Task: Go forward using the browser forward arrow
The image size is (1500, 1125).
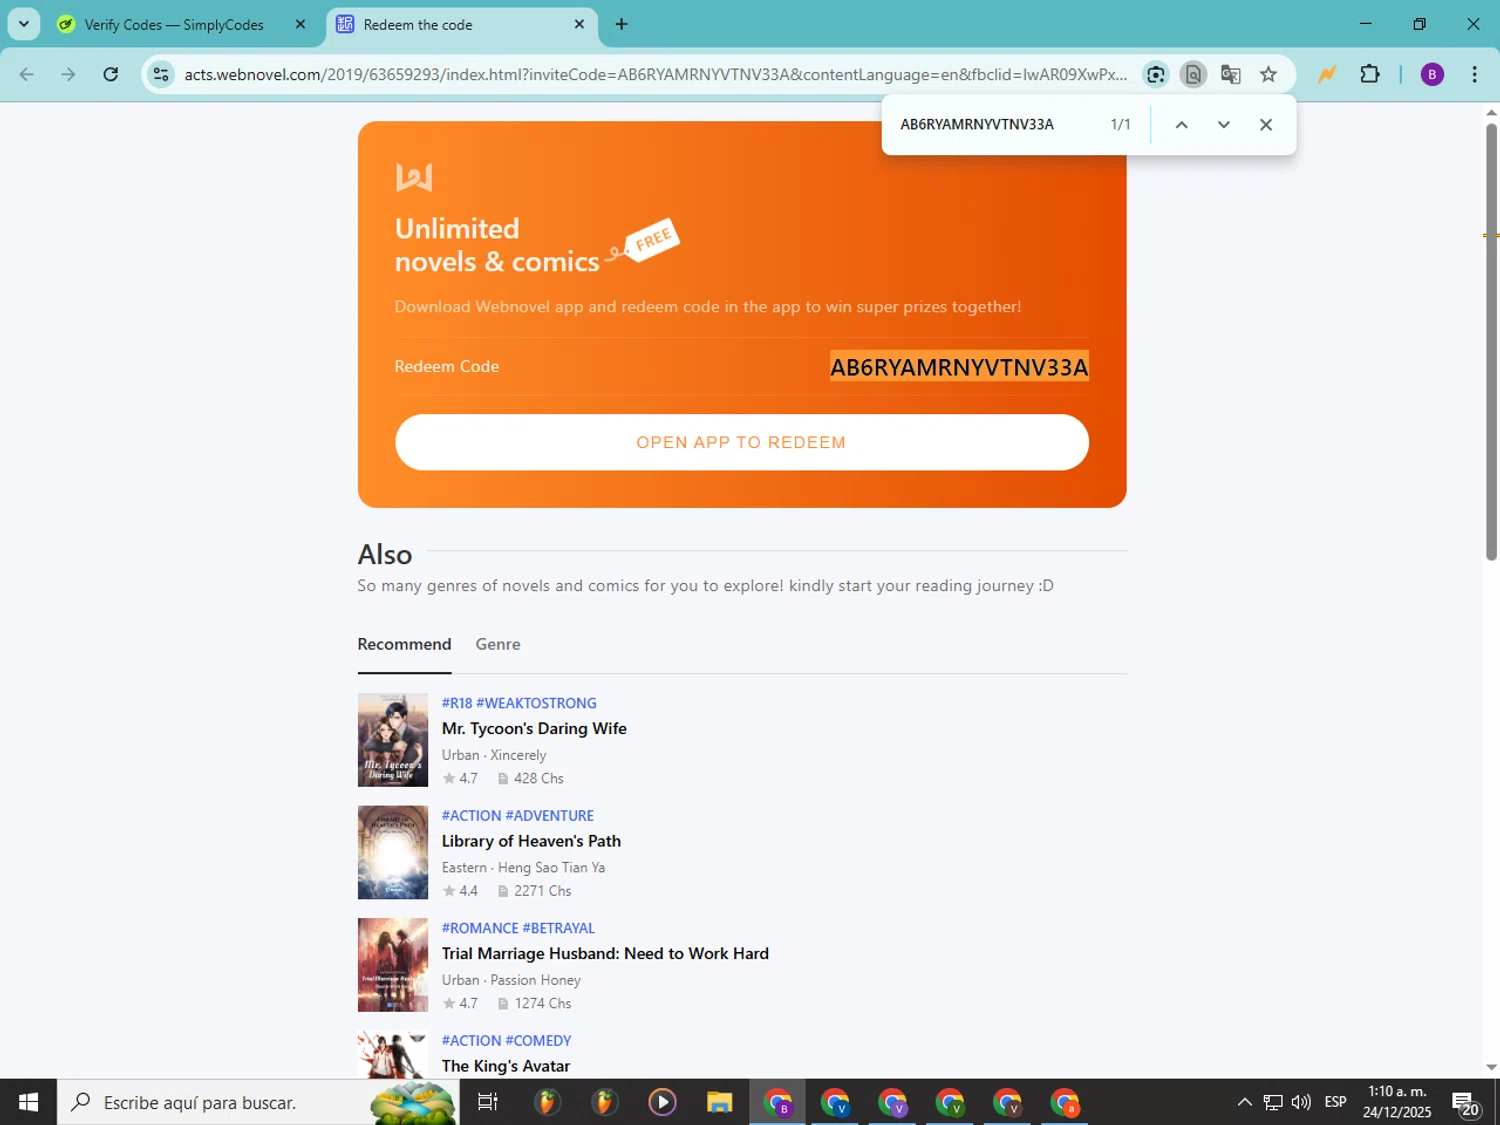Action: (68, 74)
